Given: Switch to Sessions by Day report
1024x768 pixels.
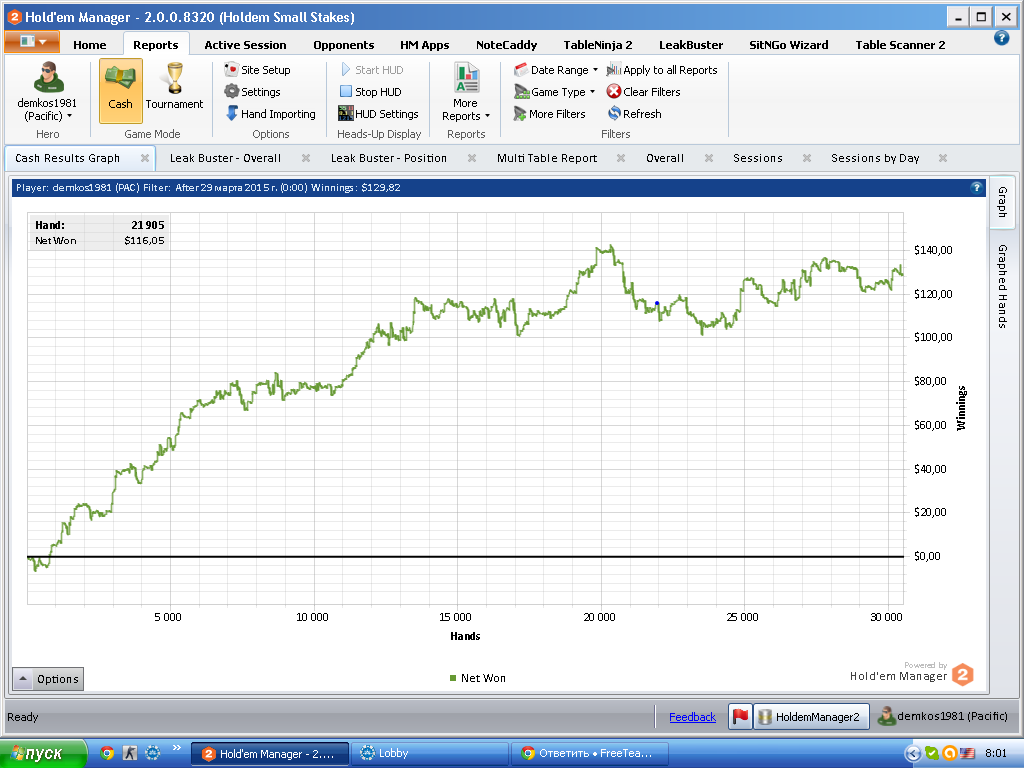Looking at the screenshot, I should 874,158.
